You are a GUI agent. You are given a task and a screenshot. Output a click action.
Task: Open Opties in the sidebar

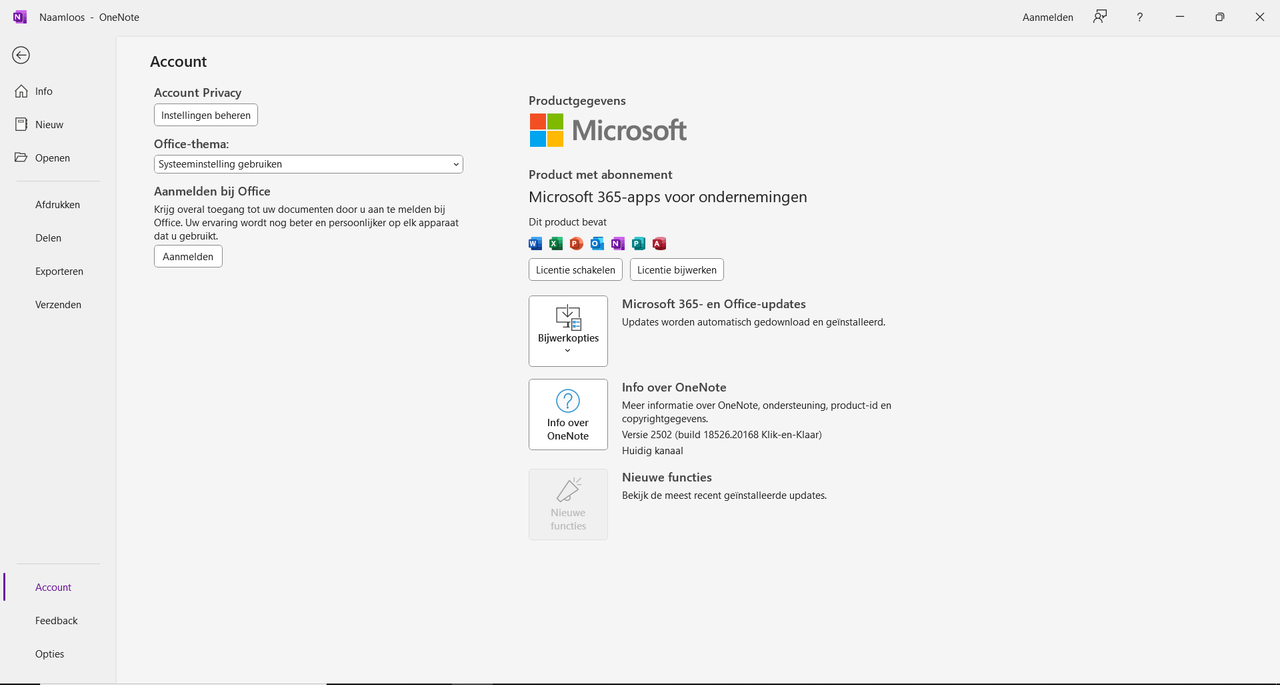click(58, 654)
